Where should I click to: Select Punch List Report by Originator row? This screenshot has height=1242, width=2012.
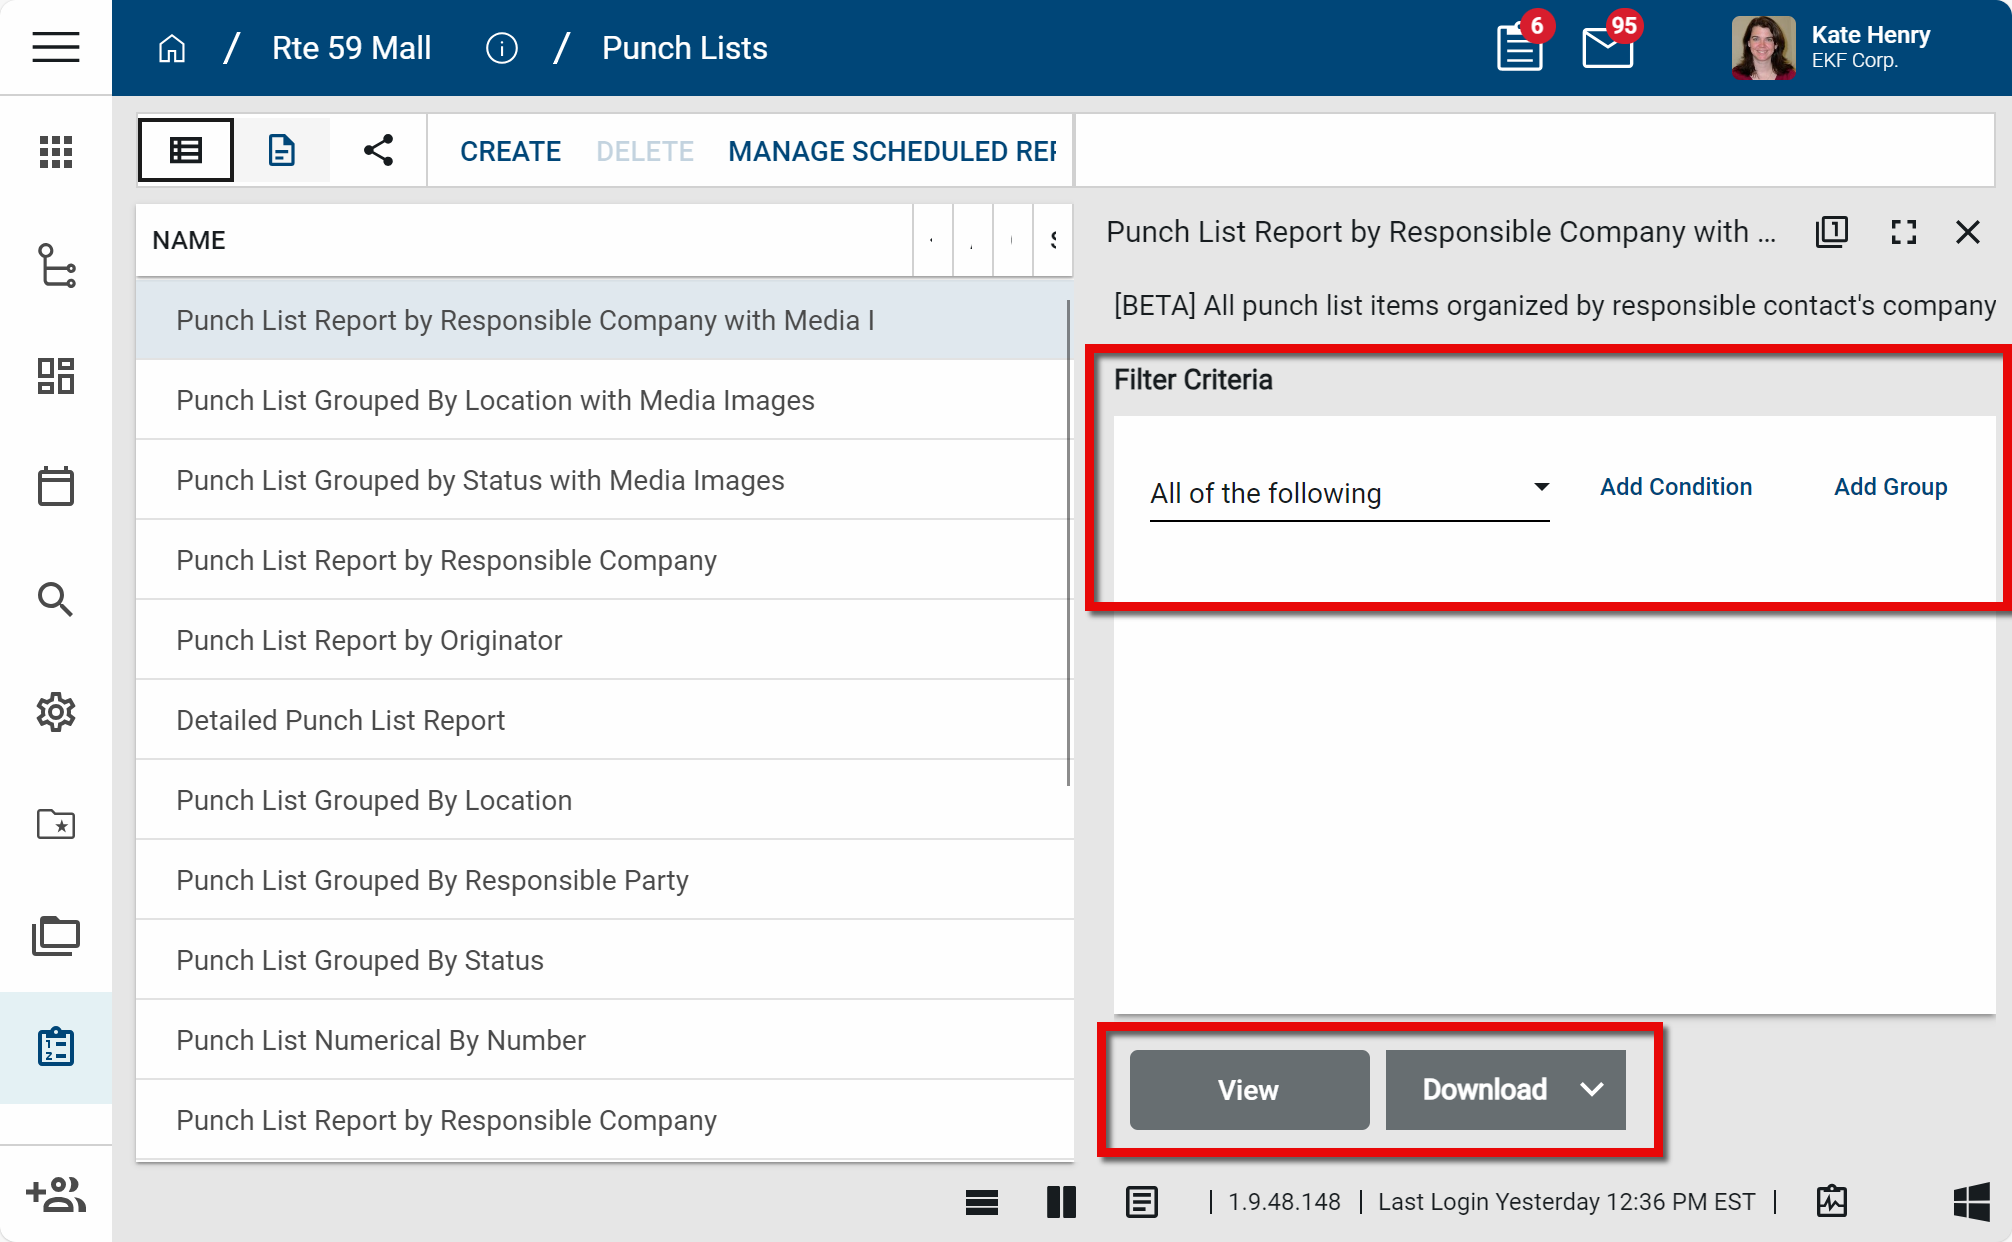pyautogui.click(x=369, y=640)
